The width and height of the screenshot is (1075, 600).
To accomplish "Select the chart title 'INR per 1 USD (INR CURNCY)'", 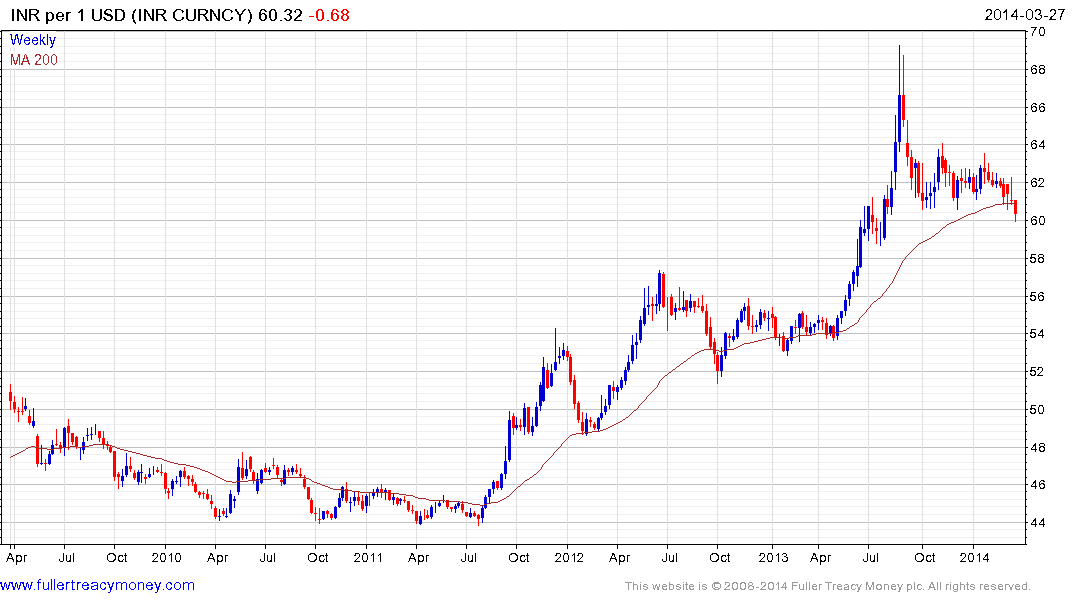I will [132, 15].
